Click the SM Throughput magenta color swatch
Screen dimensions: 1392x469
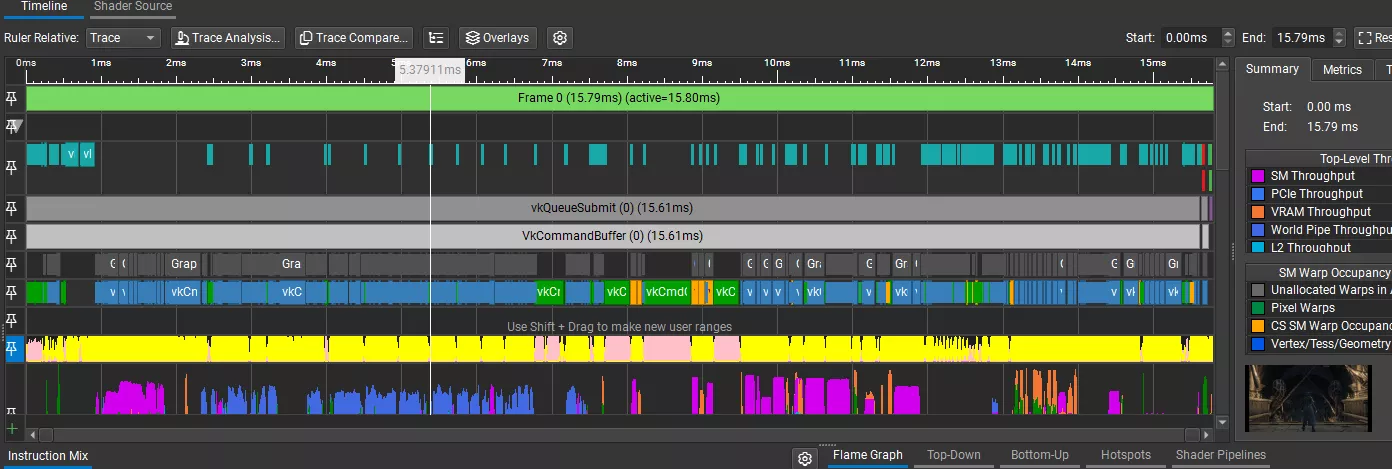[1258, 176]
